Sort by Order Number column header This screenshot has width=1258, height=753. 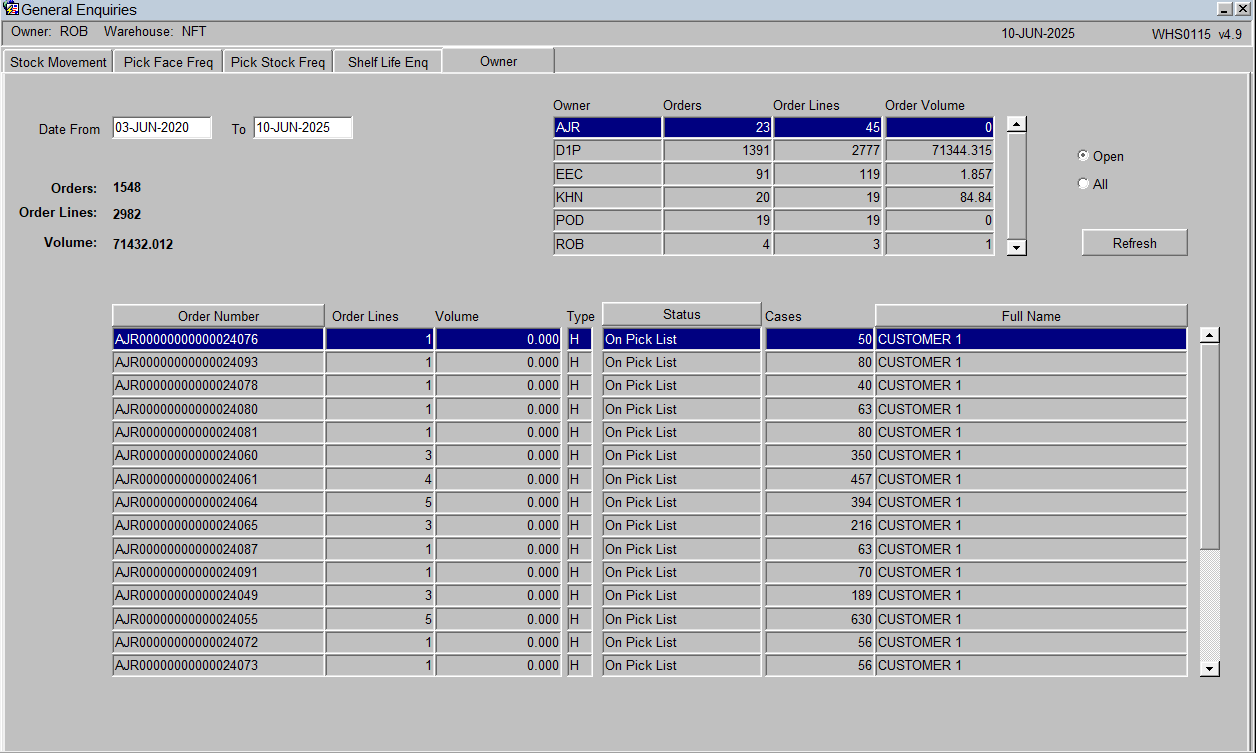[218, 316]
